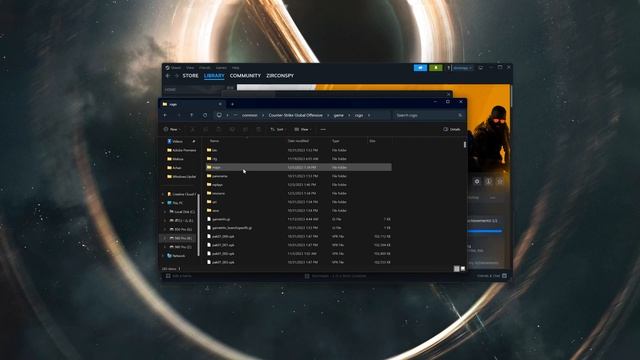Toggle the Details pane in Explorer
The image size is (640, 360).
coord(452,129)
